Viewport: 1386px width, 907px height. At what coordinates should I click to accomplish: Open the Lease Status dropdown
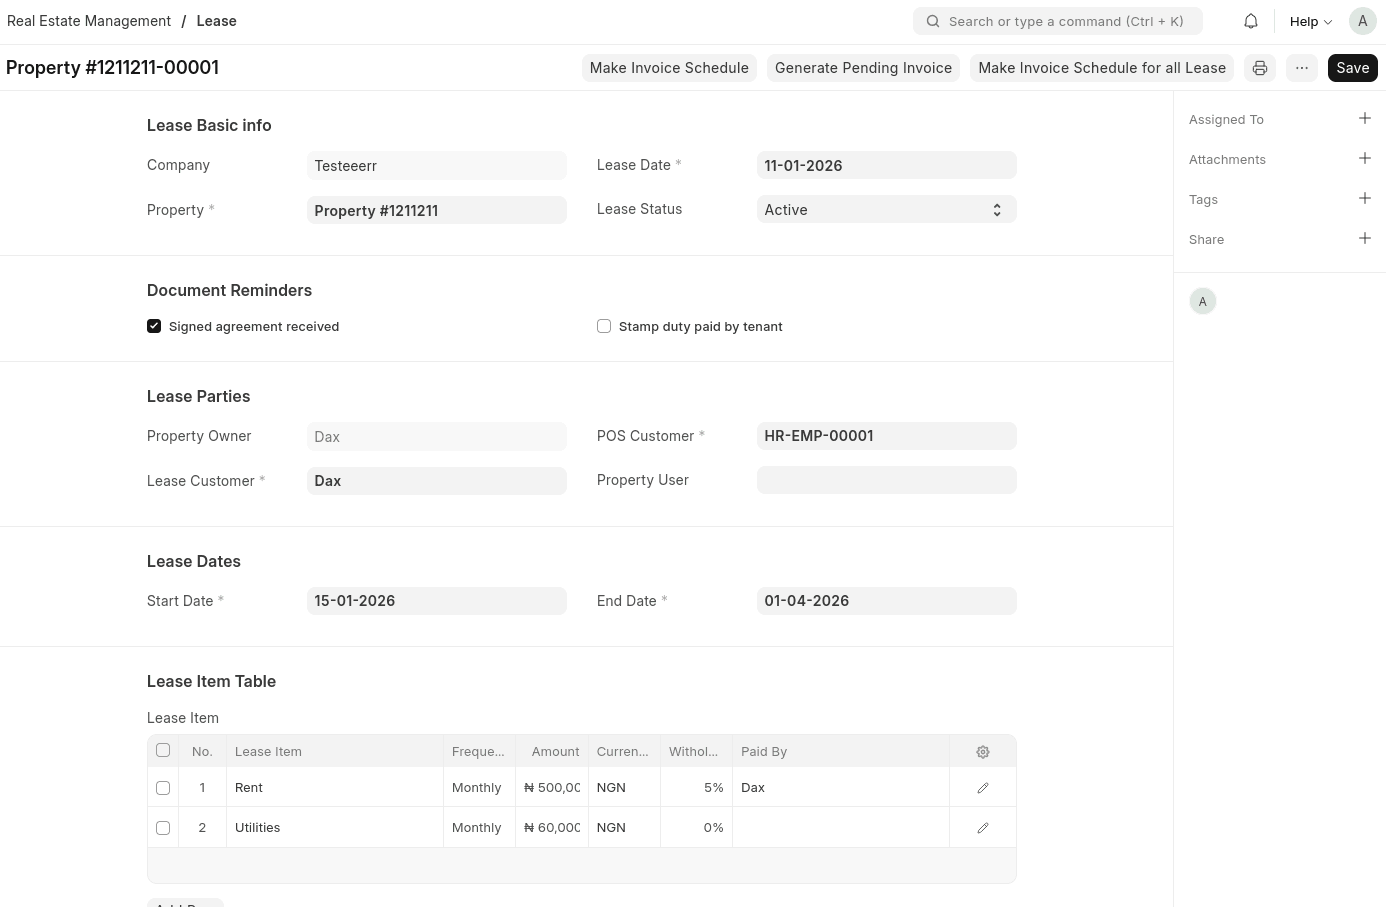886,210
